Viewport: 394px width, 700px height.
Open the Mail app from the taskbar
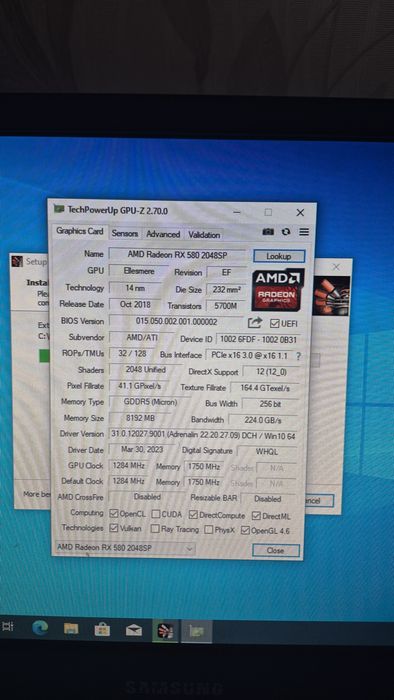[134, 630]
